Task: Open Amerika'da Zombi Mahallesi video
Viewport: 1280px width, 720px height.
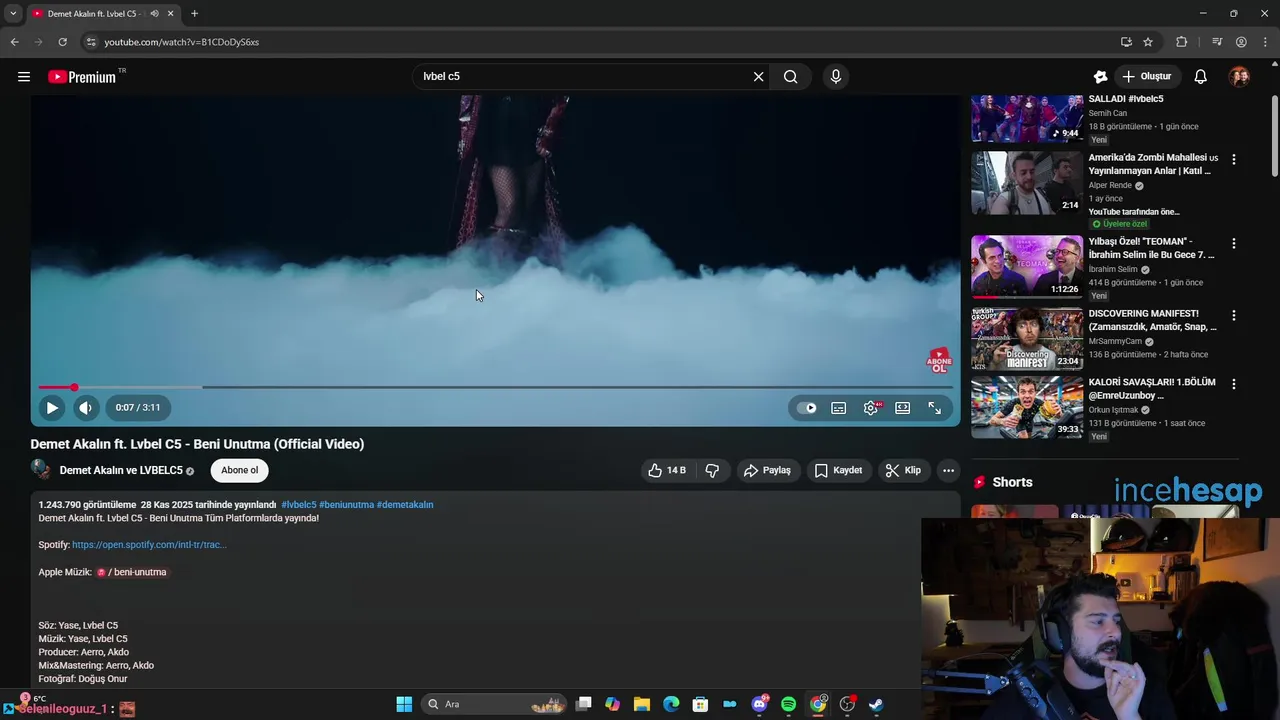Action: point(1027,182)
